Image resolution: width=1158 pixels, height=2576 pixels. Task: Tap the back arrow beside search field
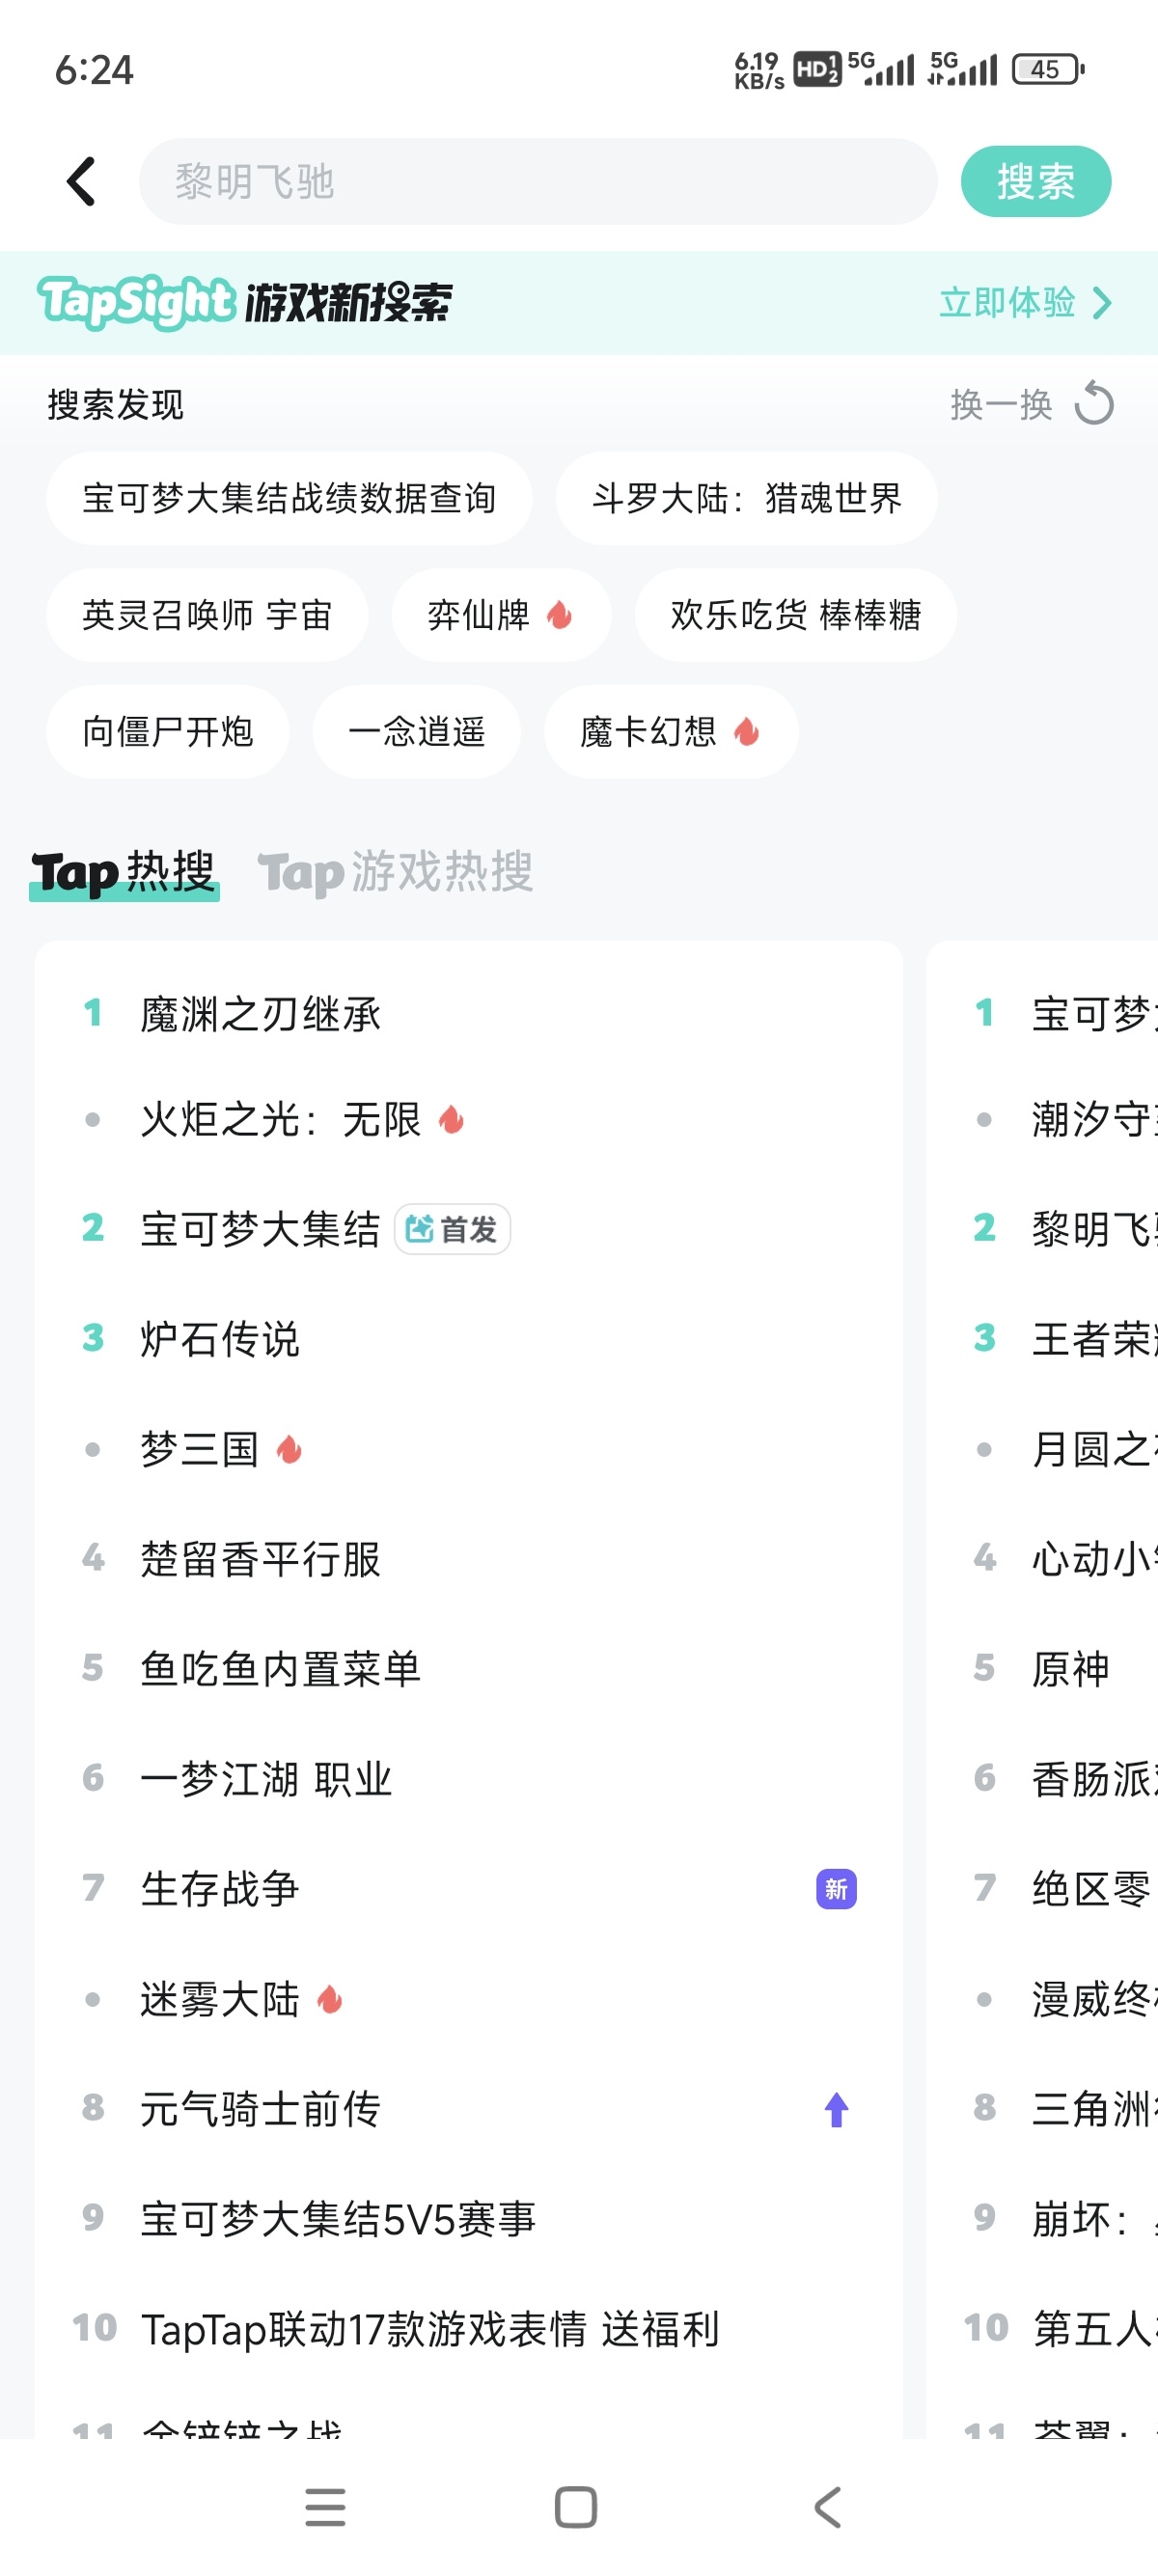81,181
